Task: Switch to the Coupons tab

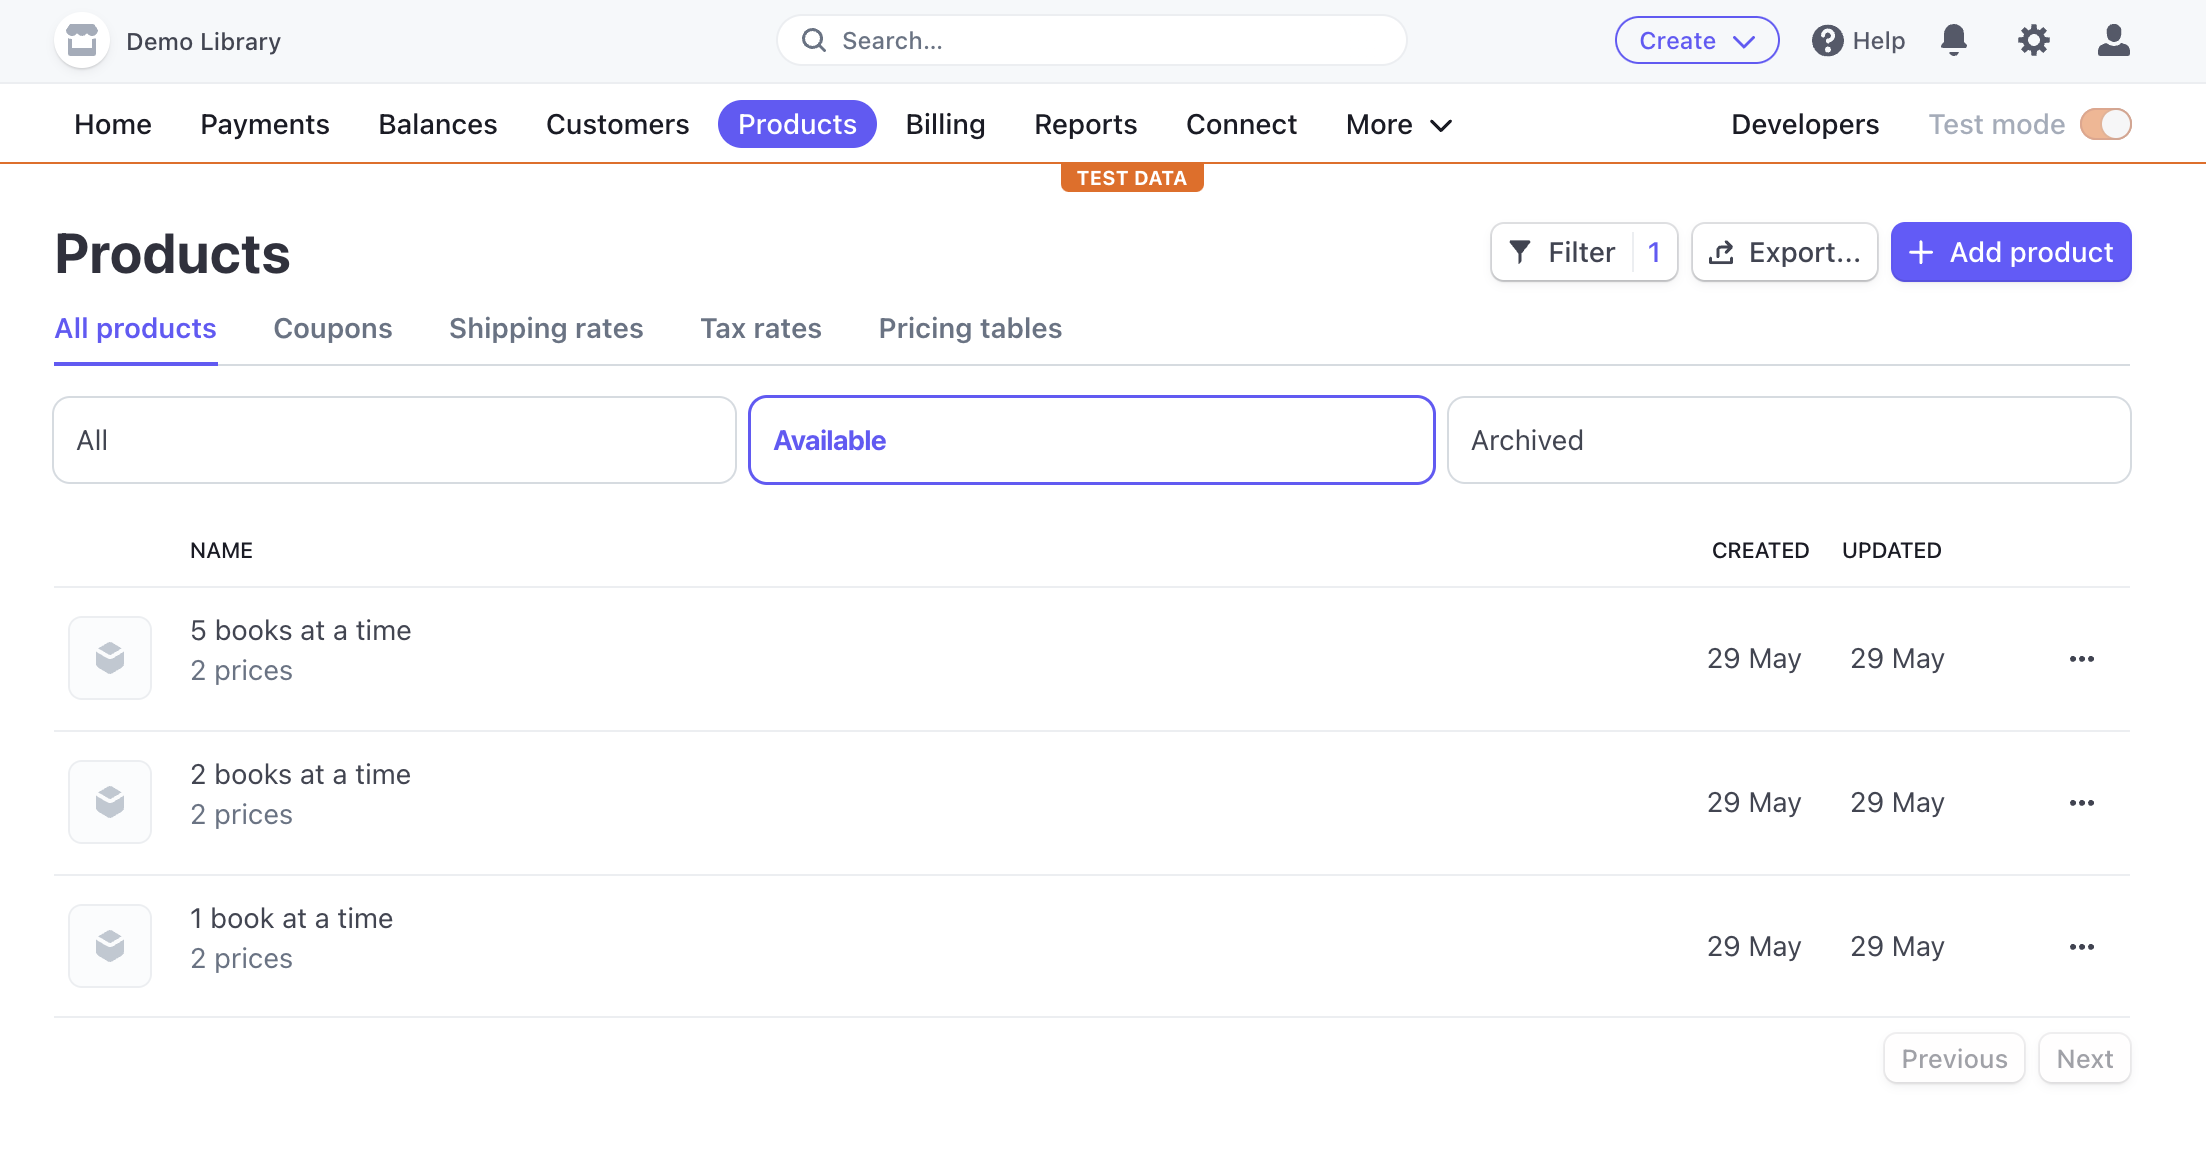Action: click(x=333, y=328)
